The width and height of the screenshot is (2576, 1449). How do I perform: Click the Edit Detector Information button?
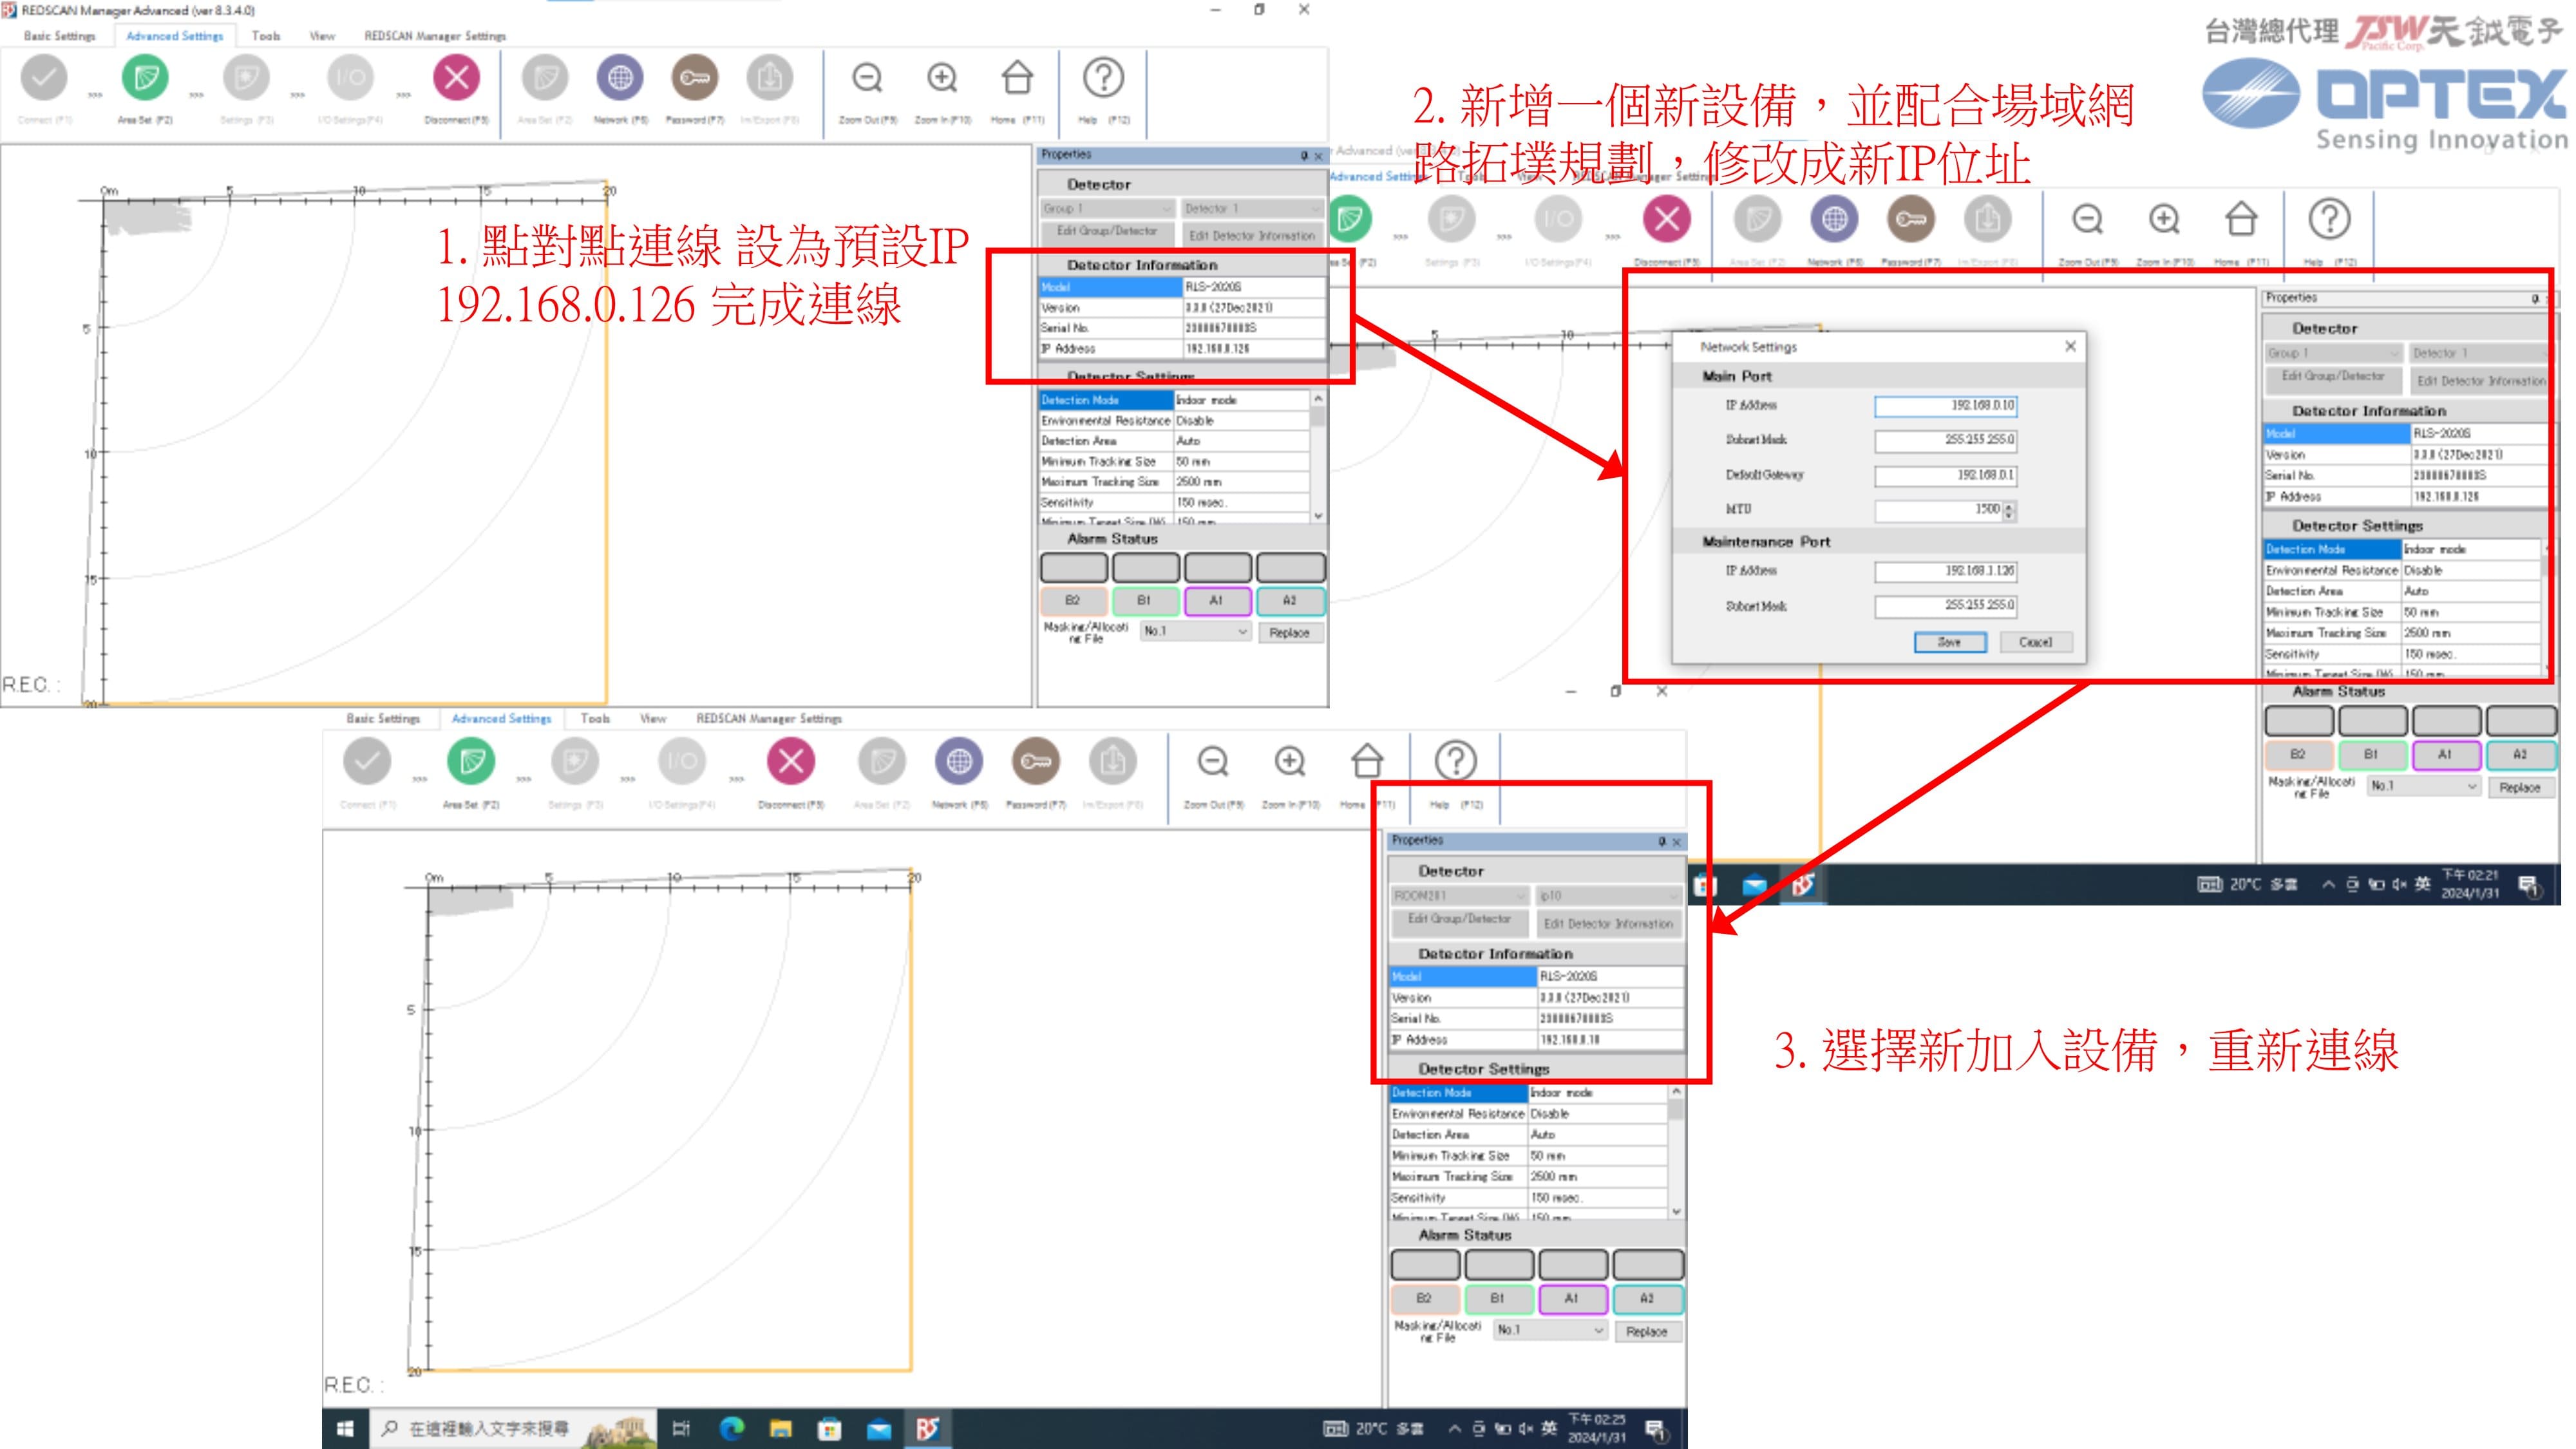pos(1251,236)
